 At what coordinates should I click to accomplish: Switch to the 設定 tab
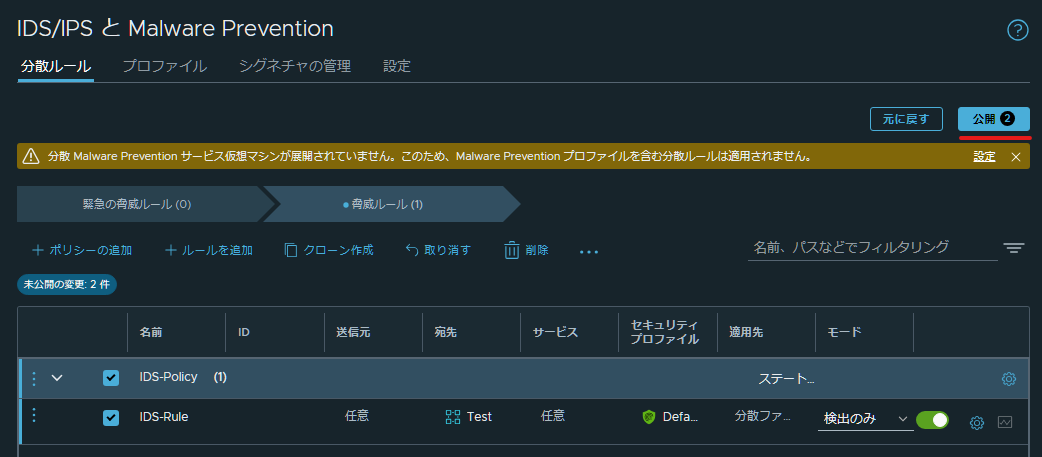pos(397,66)
